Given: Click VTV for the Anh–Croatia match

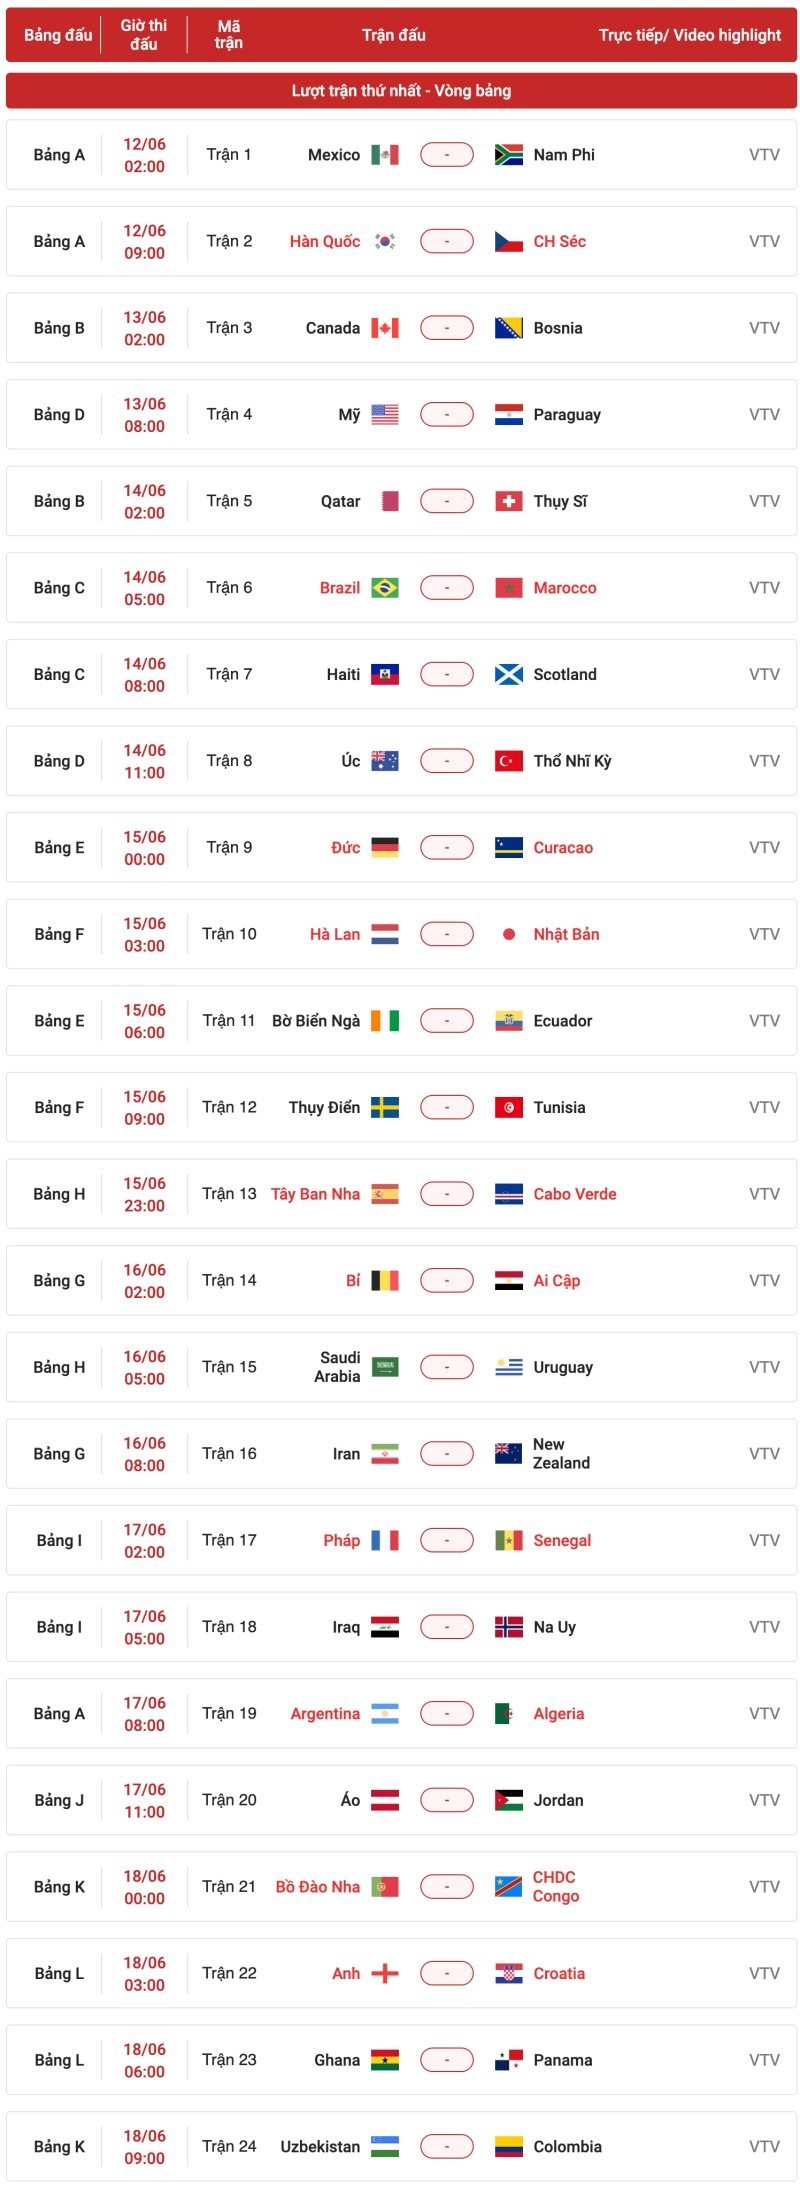Looking at the screenshot, I should pos(764,1973).
